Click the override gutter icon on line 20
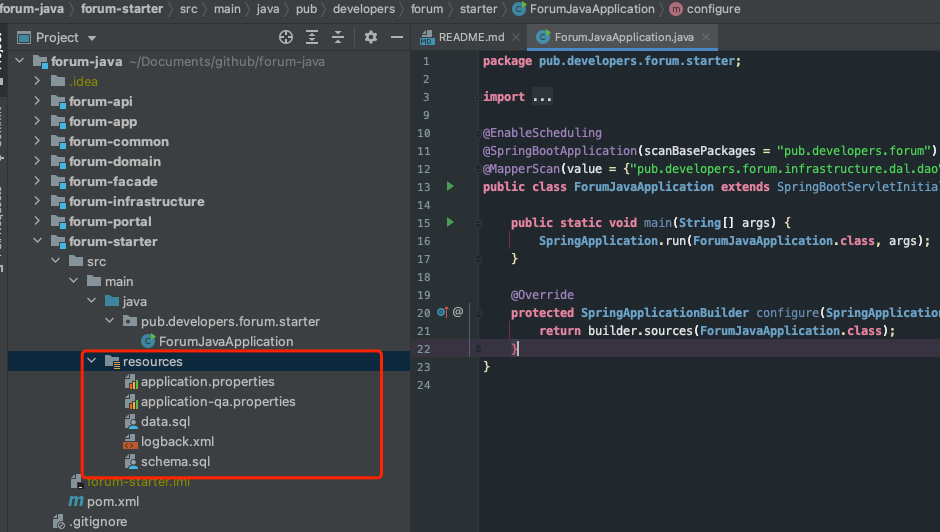 click(442, 312)
